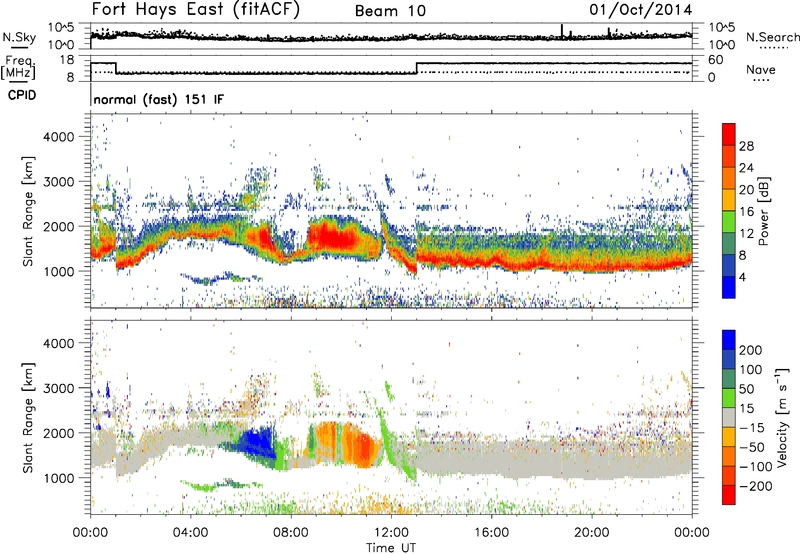Click the 'Nave' legend label
Screen dimensions: 800x554
[760, 69]
